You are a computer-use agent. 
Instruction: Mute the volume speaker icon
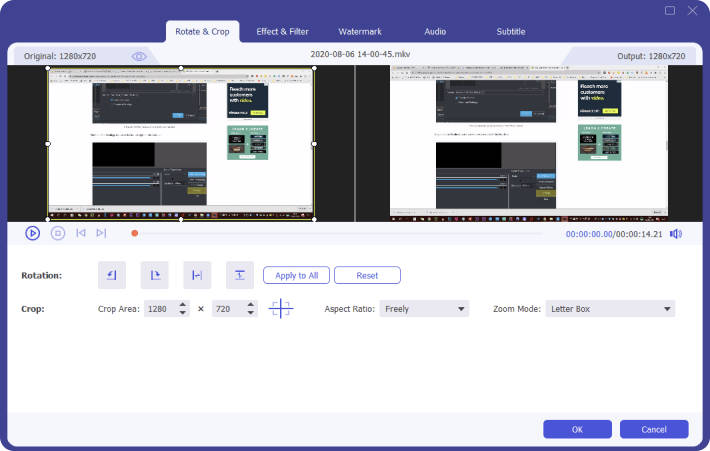tap(676, 234)
